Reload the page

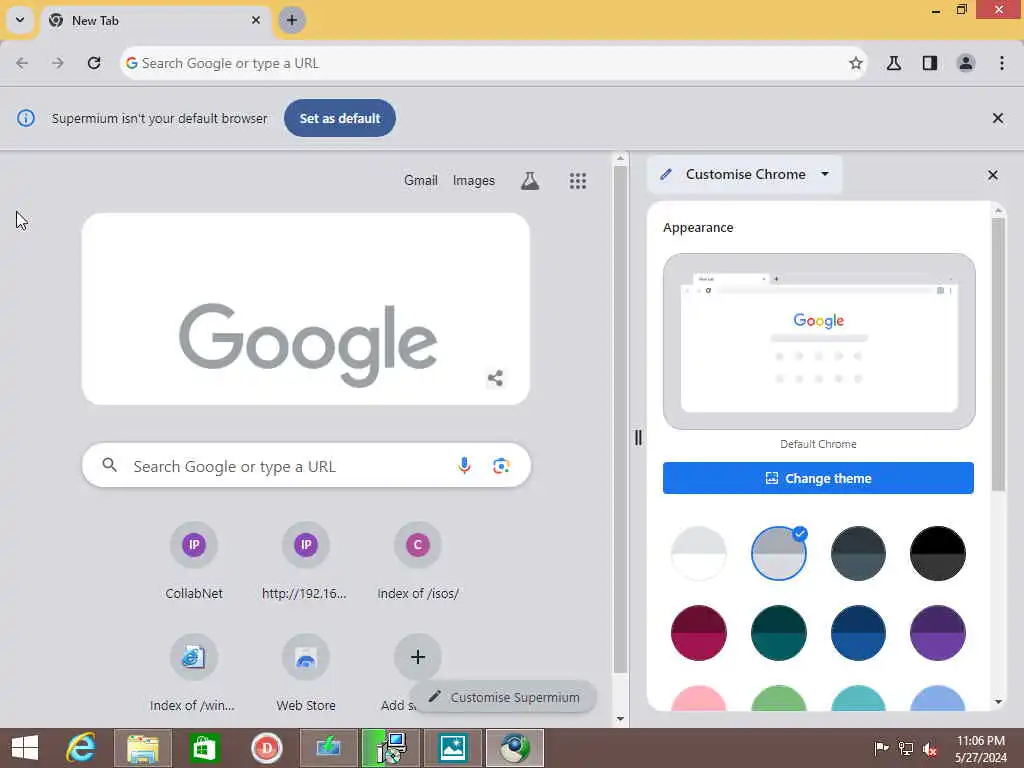point(94,63)
